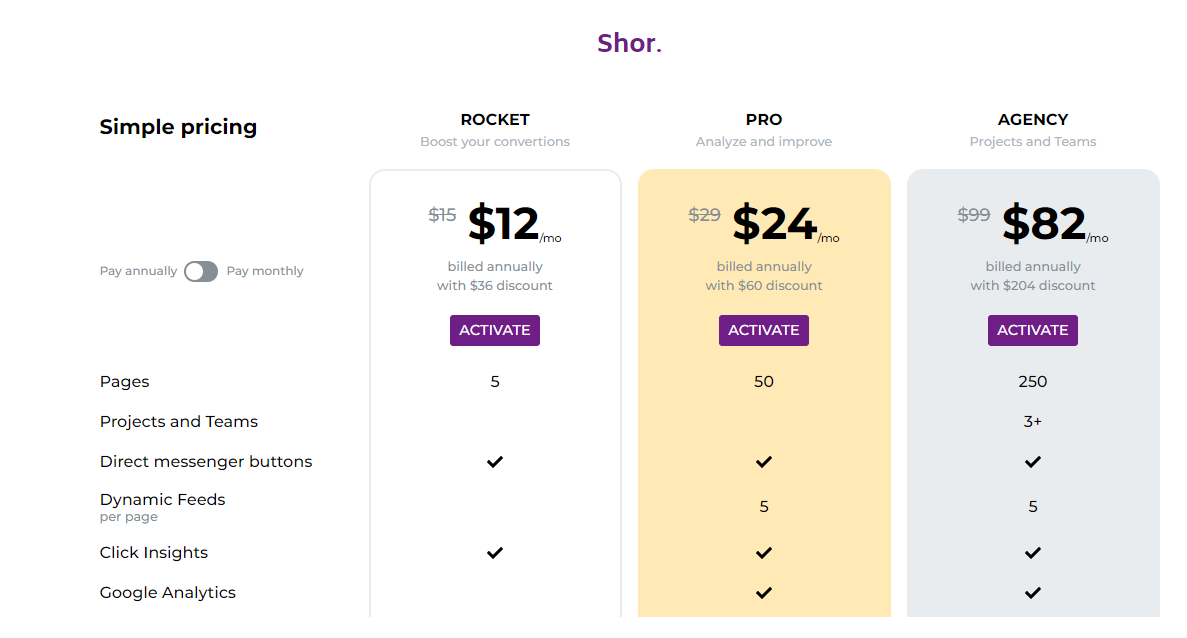
Task: Activate the Pro plan
Action: click(x=764, y=330)
